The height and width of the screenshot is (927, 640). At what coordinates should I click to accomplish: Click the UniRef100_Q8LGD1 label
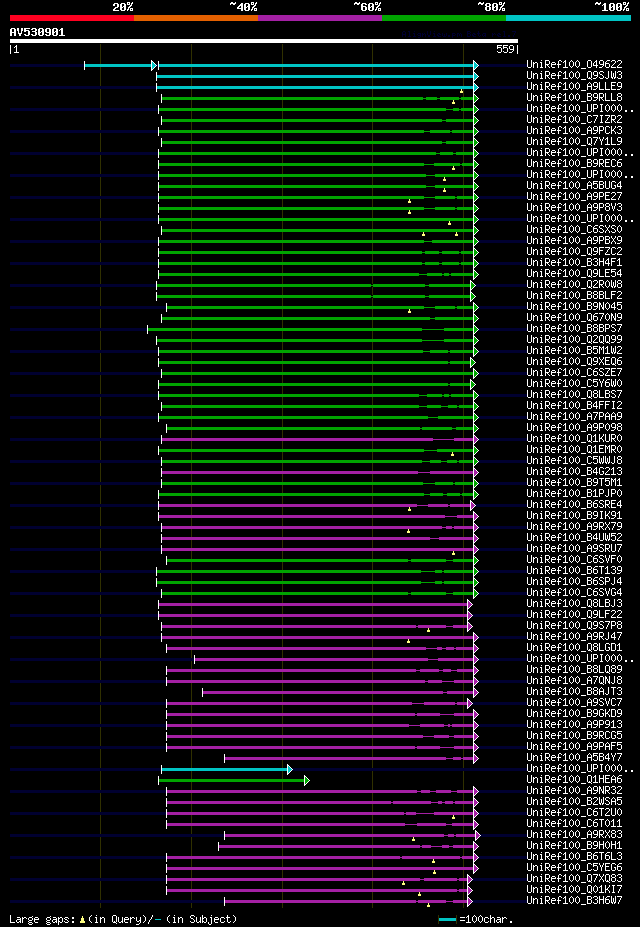tap(574, 648)
